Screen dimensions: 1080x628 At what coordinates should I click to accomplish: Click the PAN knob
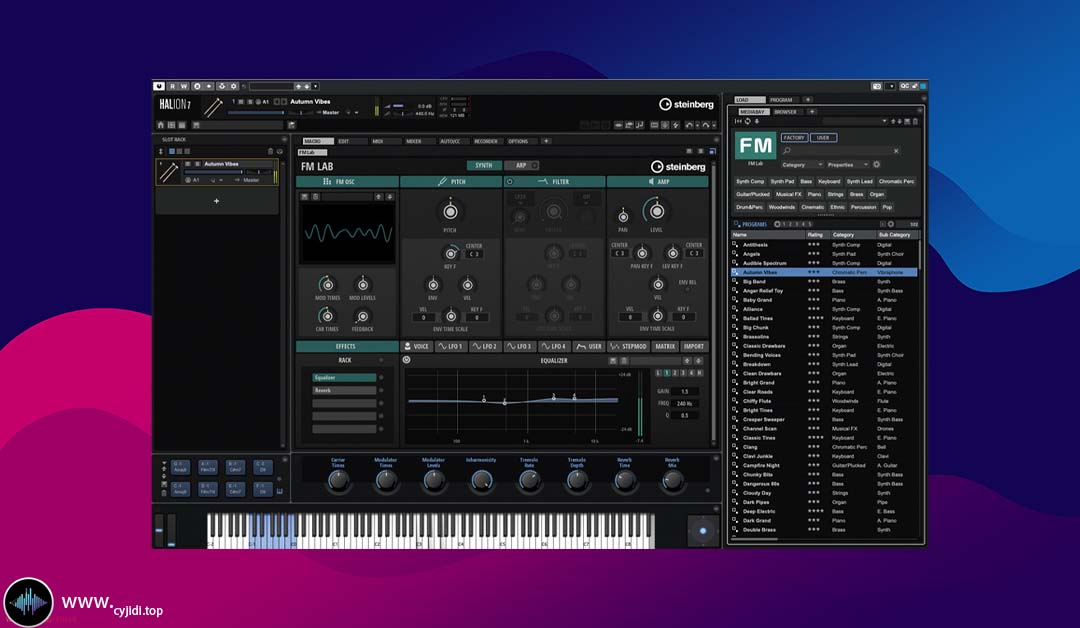[623, 216]
